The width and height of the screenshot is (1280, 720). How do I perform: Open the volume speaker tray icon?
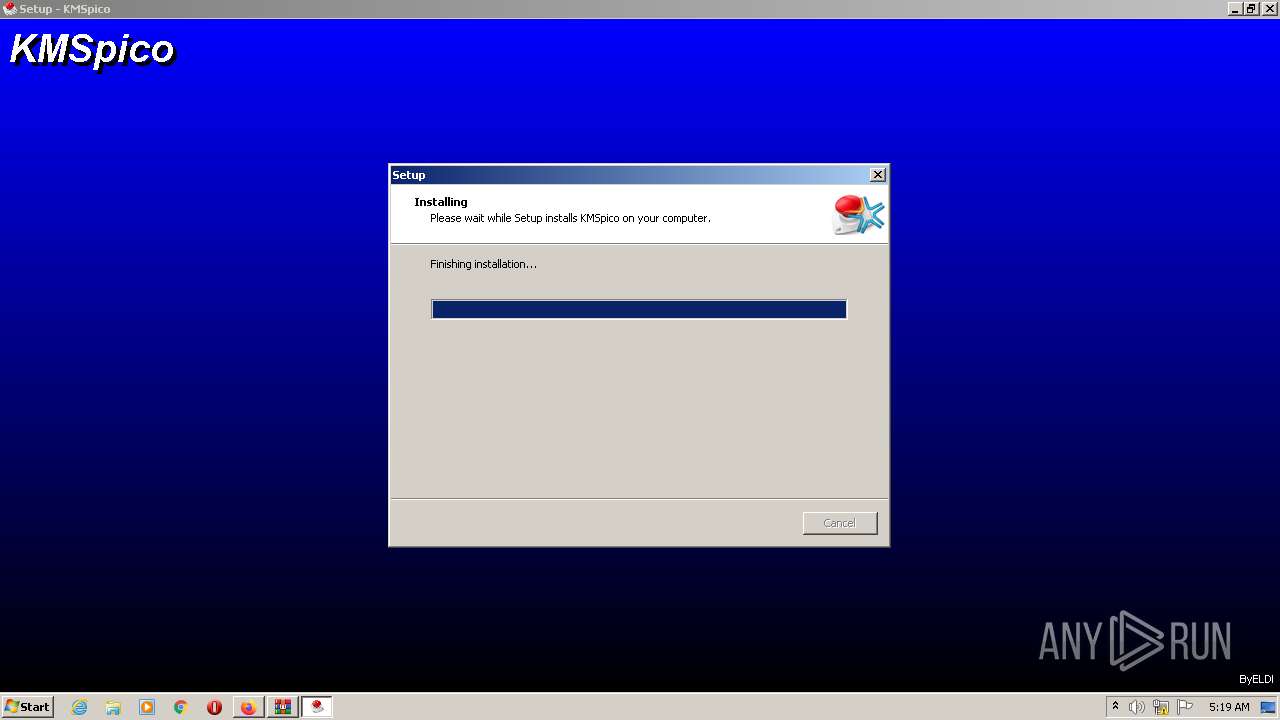pos(1137,707)
